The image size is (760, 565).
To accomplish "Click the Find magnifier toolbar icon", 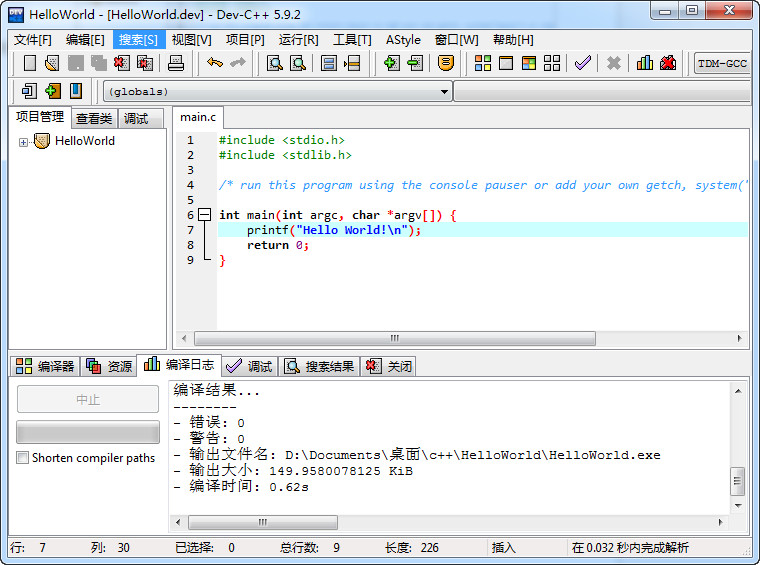I will [274, 63].
